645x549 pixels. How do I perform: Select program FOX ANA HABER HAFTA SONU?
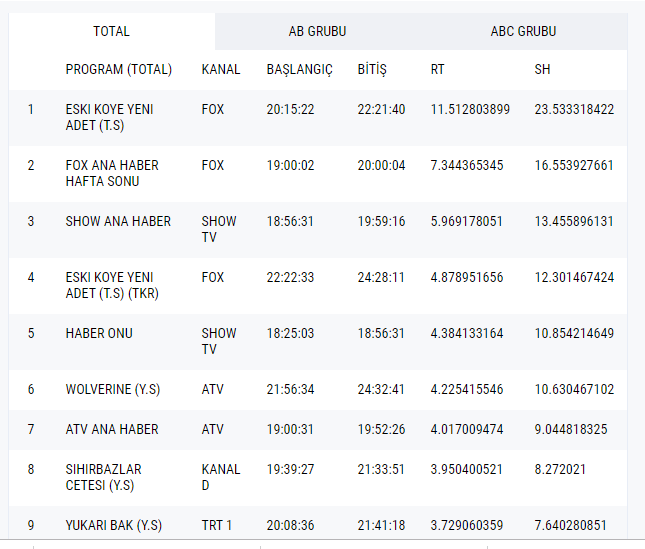pos(112,173)
